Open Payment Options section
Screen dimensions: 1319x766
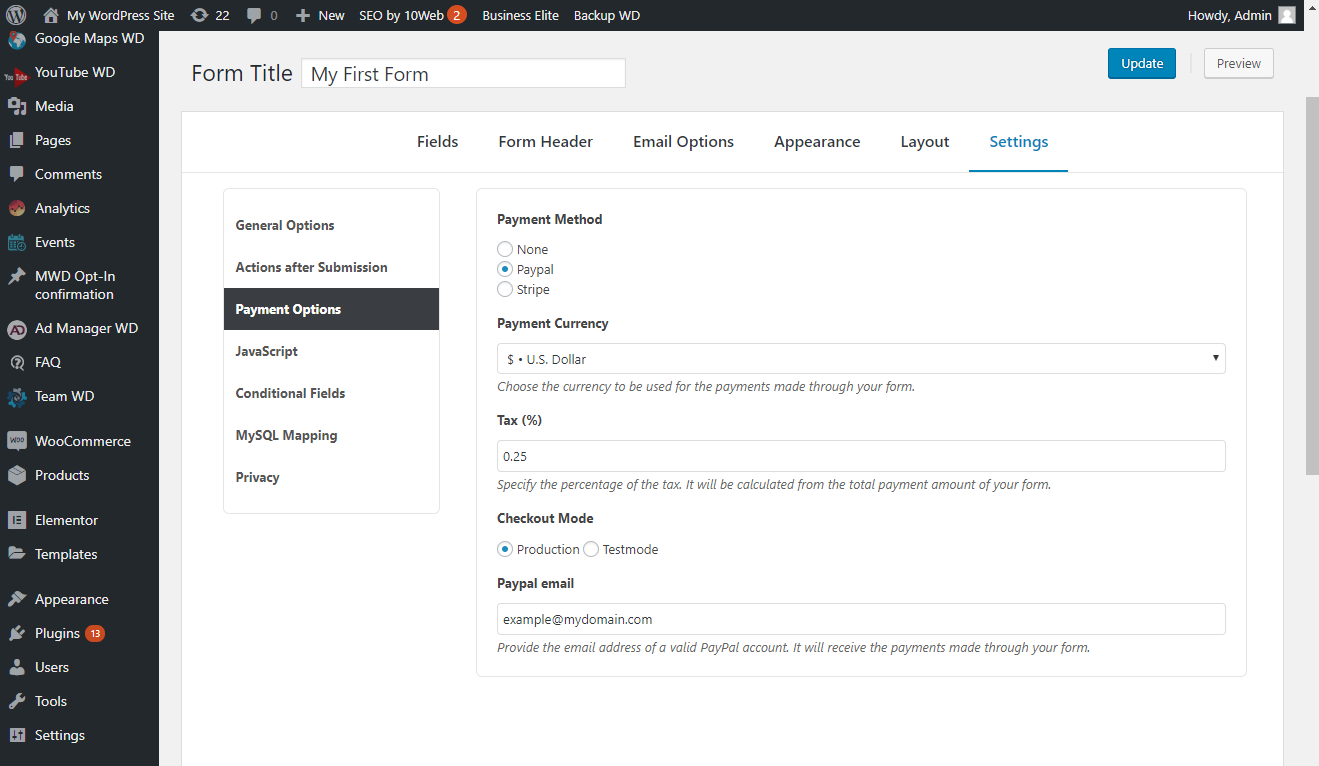[331, 309]
